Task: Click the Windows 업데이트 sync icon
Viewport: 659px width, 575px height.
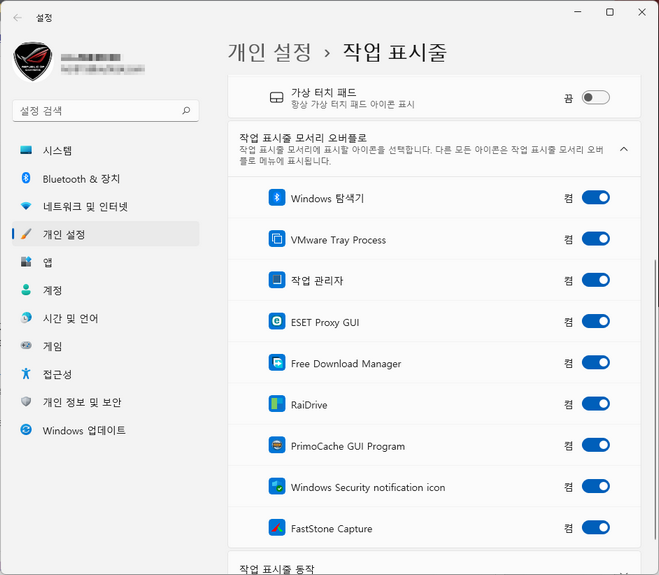Action: 26,430
